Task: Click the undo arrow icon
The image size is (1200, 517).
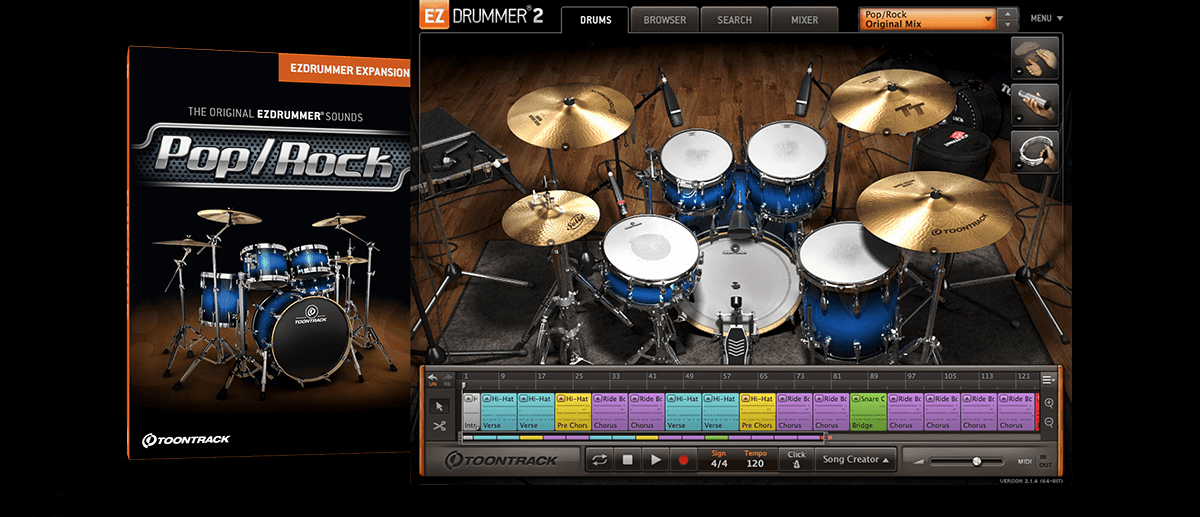Action: click(433, 378)
